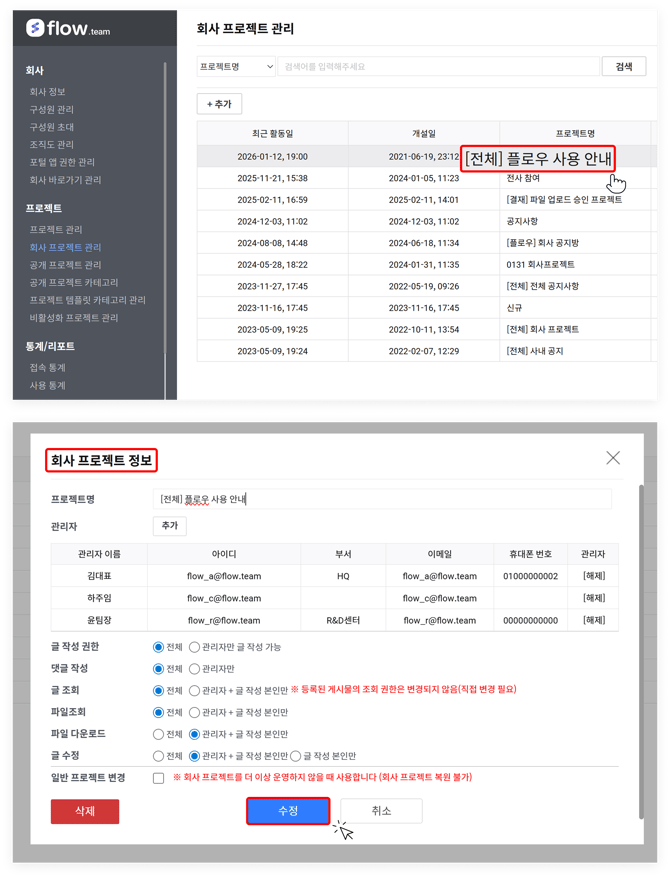Screen dimensions: 670x878
Task: Sort by the 최근 활동일 column header
Action: (272, 134)
